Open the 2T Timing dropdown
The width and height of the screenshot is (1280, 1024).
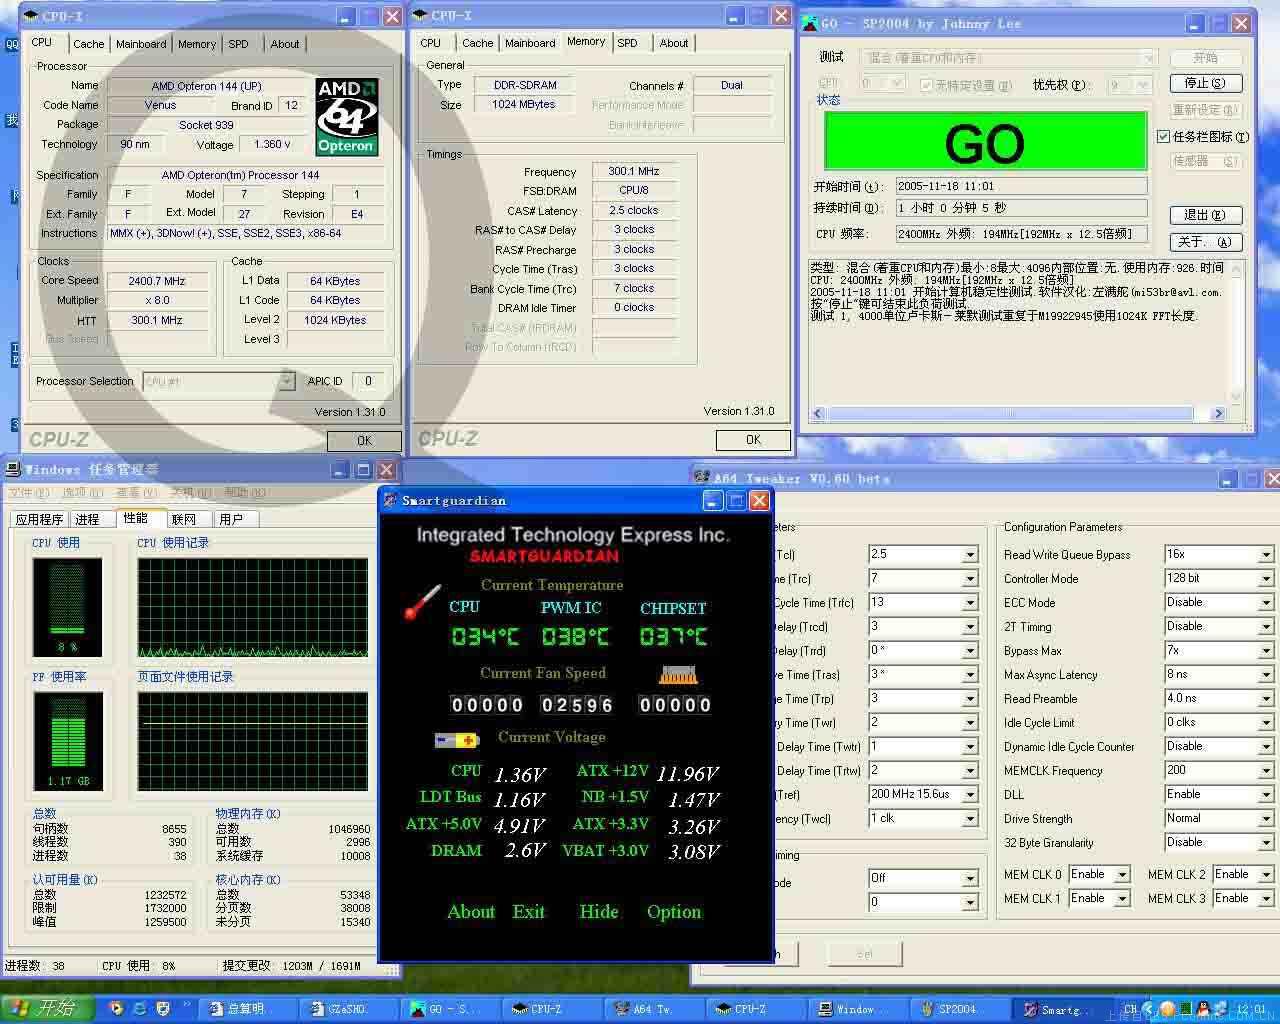(1266, 626)
